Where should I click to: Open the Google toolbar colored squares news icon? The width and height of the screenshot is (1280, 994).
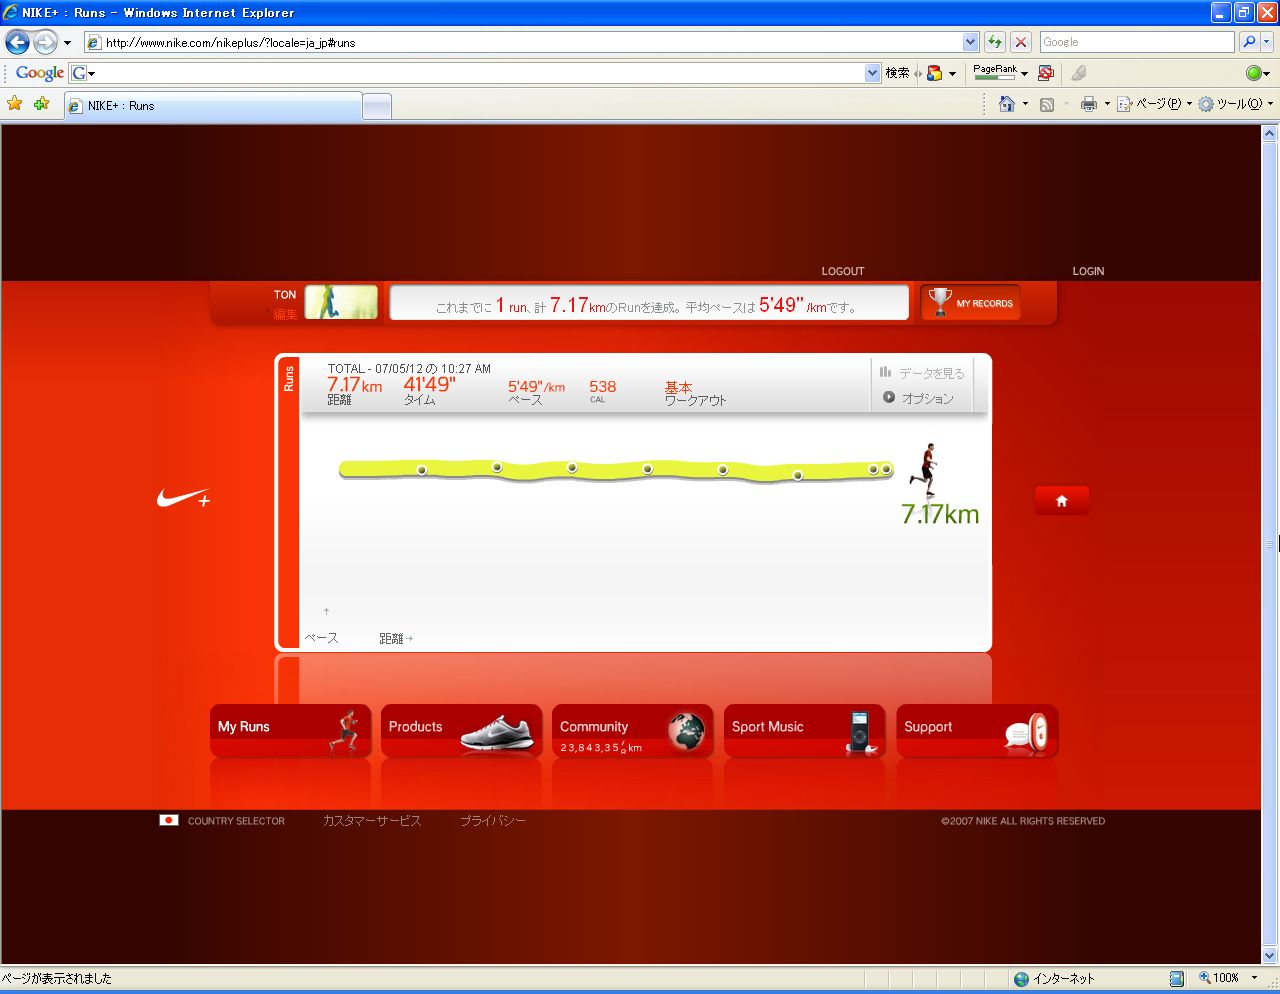[935, 73]
